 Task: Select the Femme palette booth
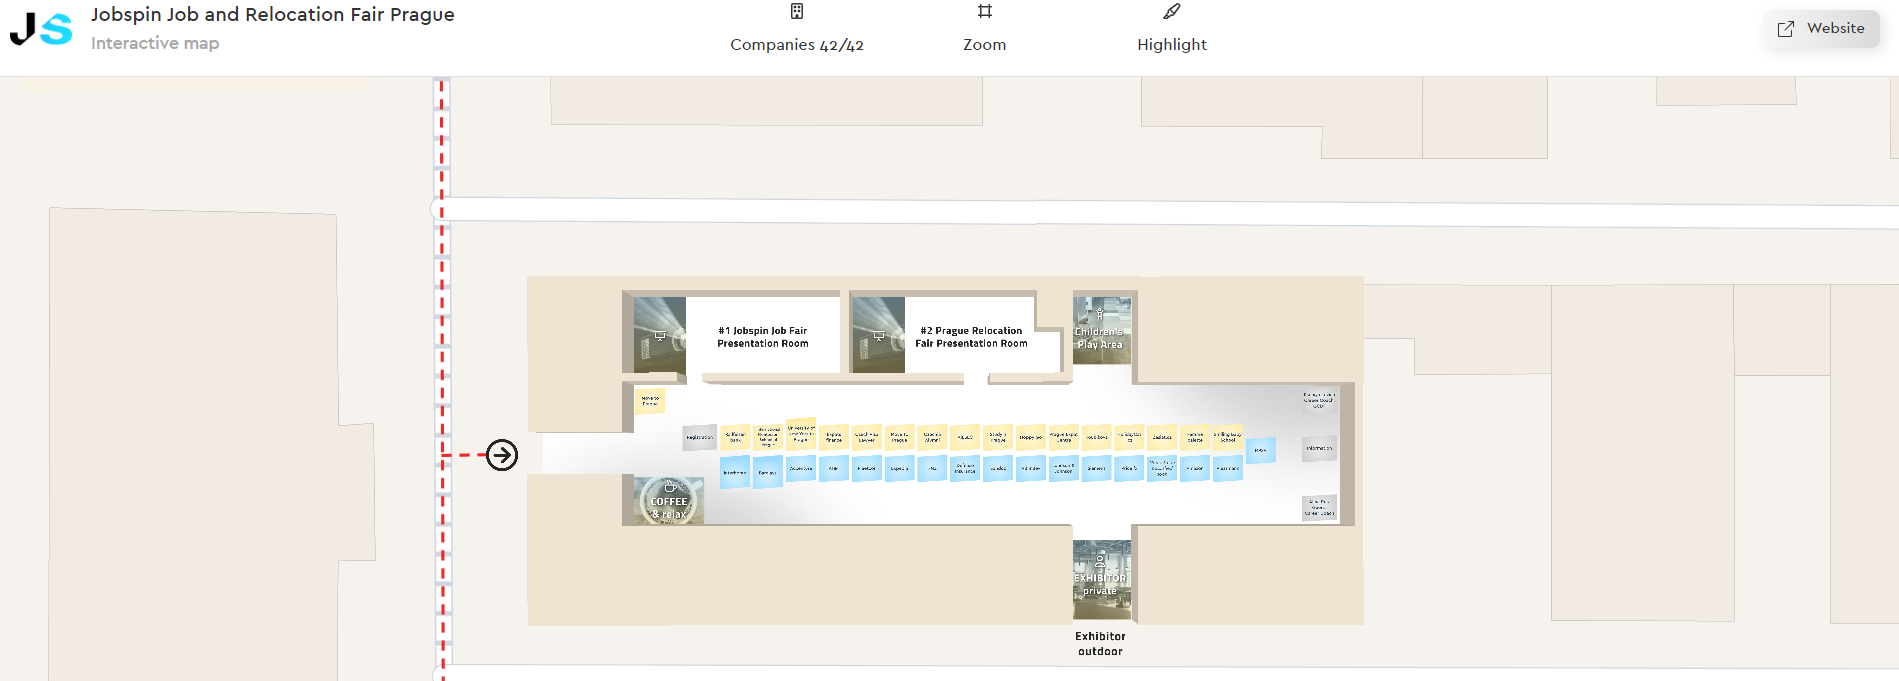pyautogui.click(x=1195, y=437)
